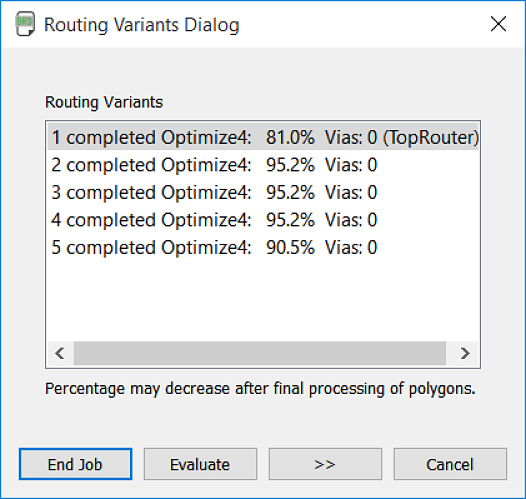Expand the dialog with the >> button
526x499 pixels.
pos(325,464)
